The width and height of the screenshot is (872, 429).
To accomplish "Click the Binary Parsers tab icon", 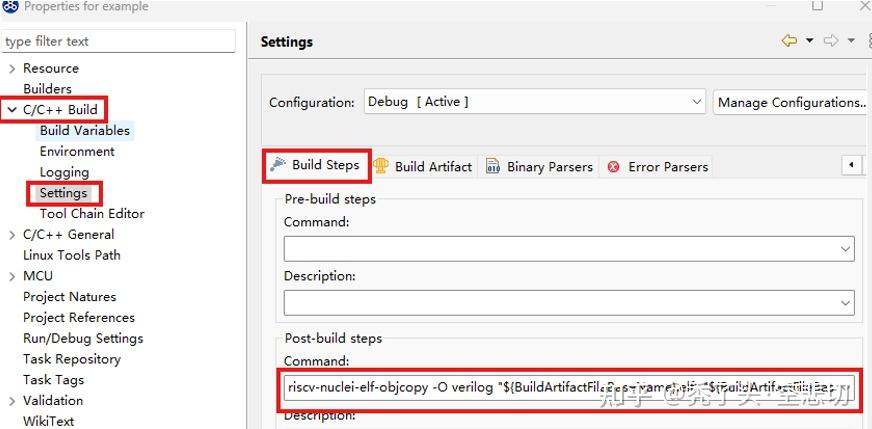I will point(493,167).
